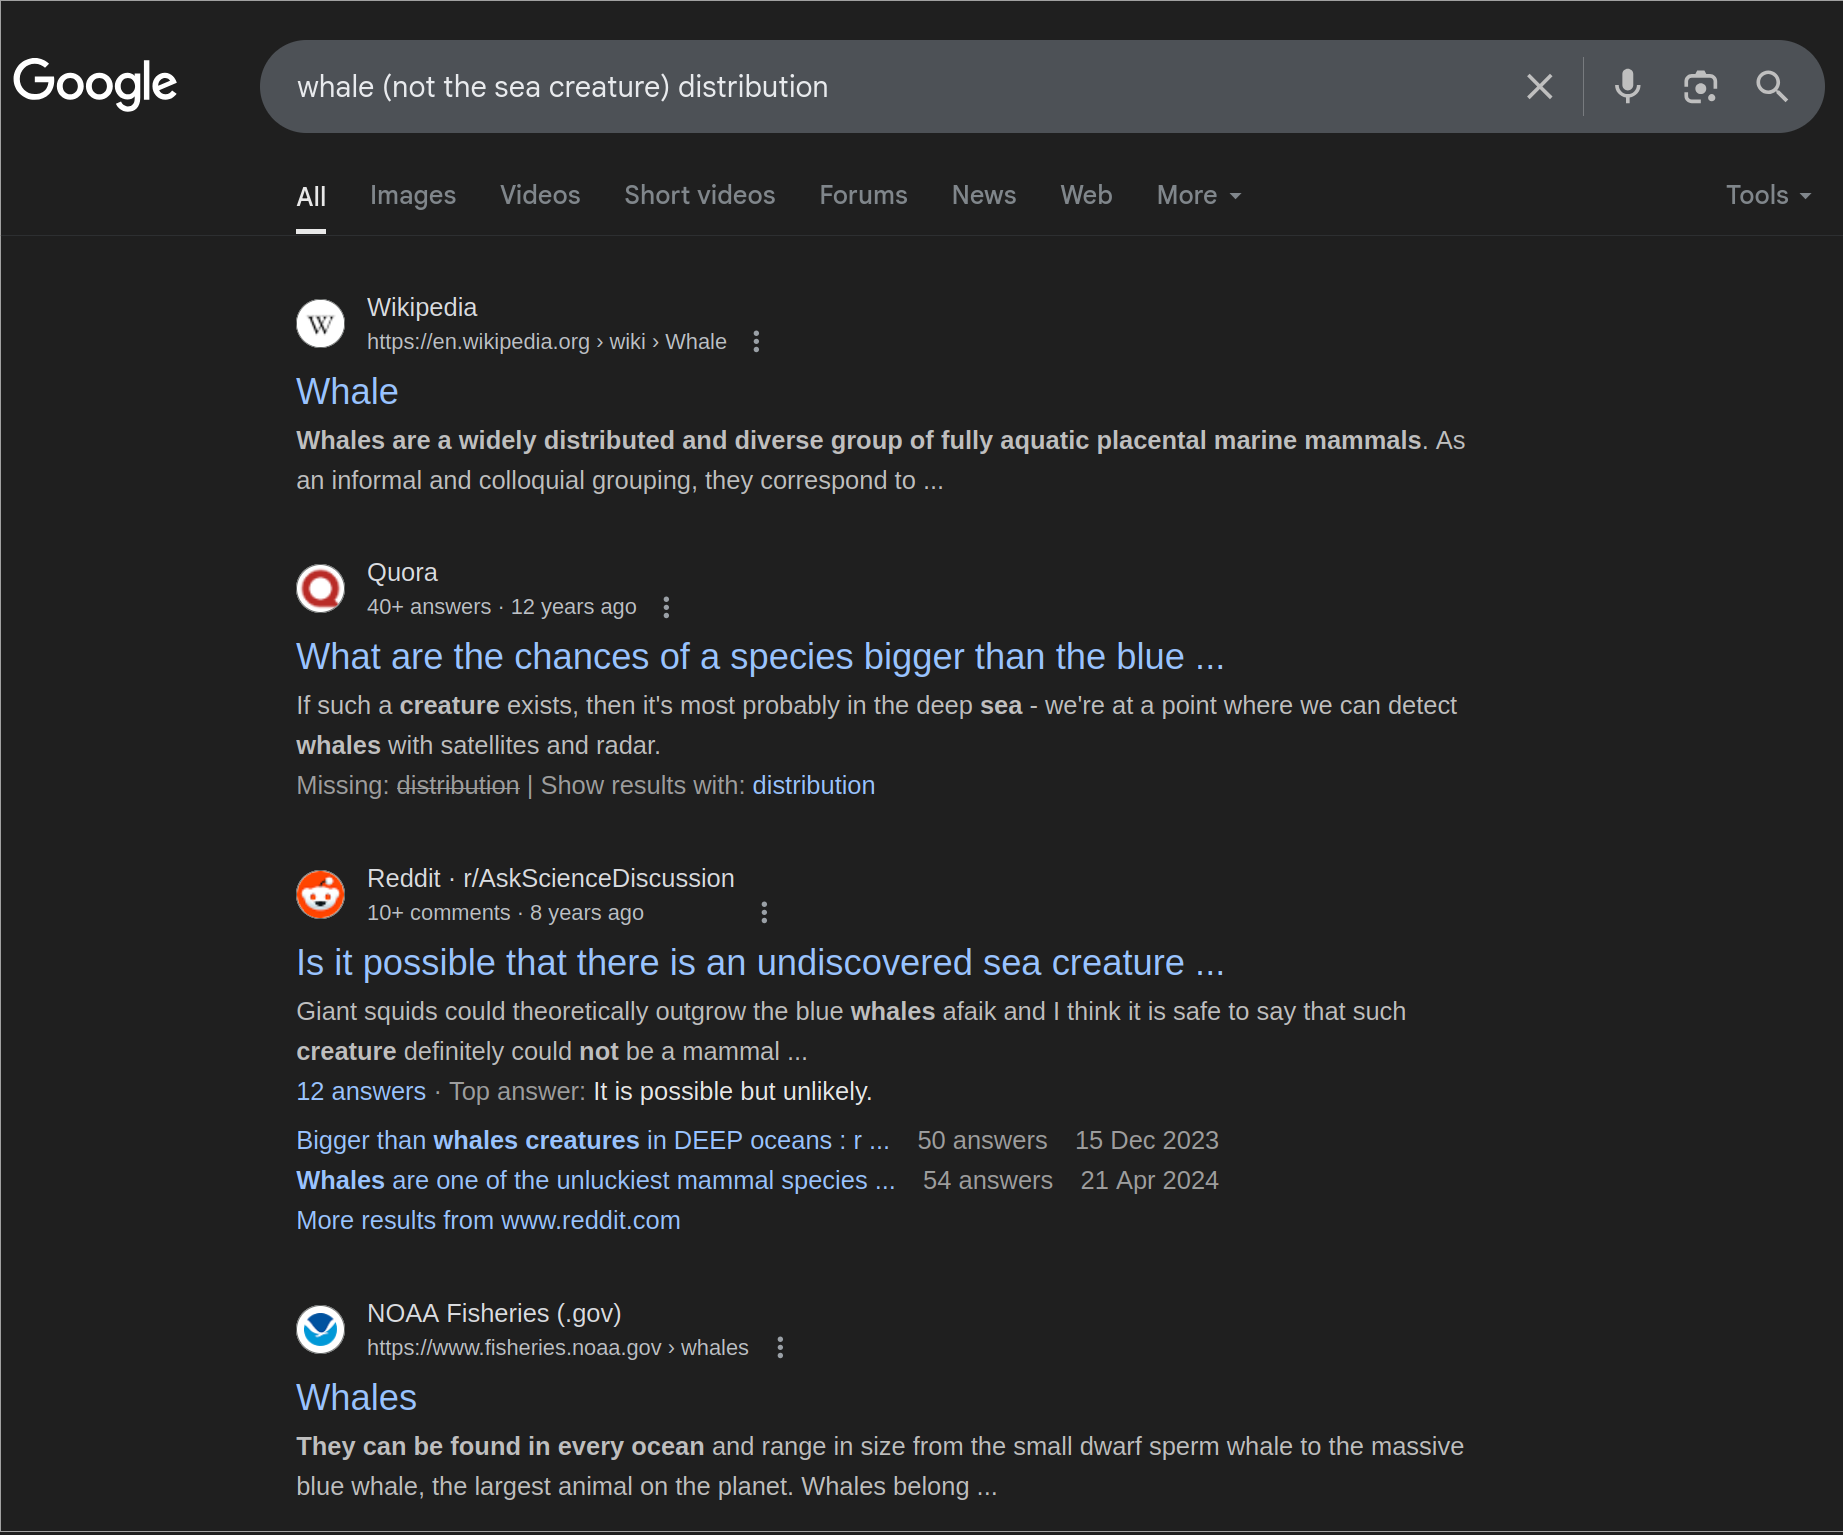Open the three-dot menu beside Wikipedia URL
The width and height of the screenshot is (1843, 1535).
(x=756, y=342)
